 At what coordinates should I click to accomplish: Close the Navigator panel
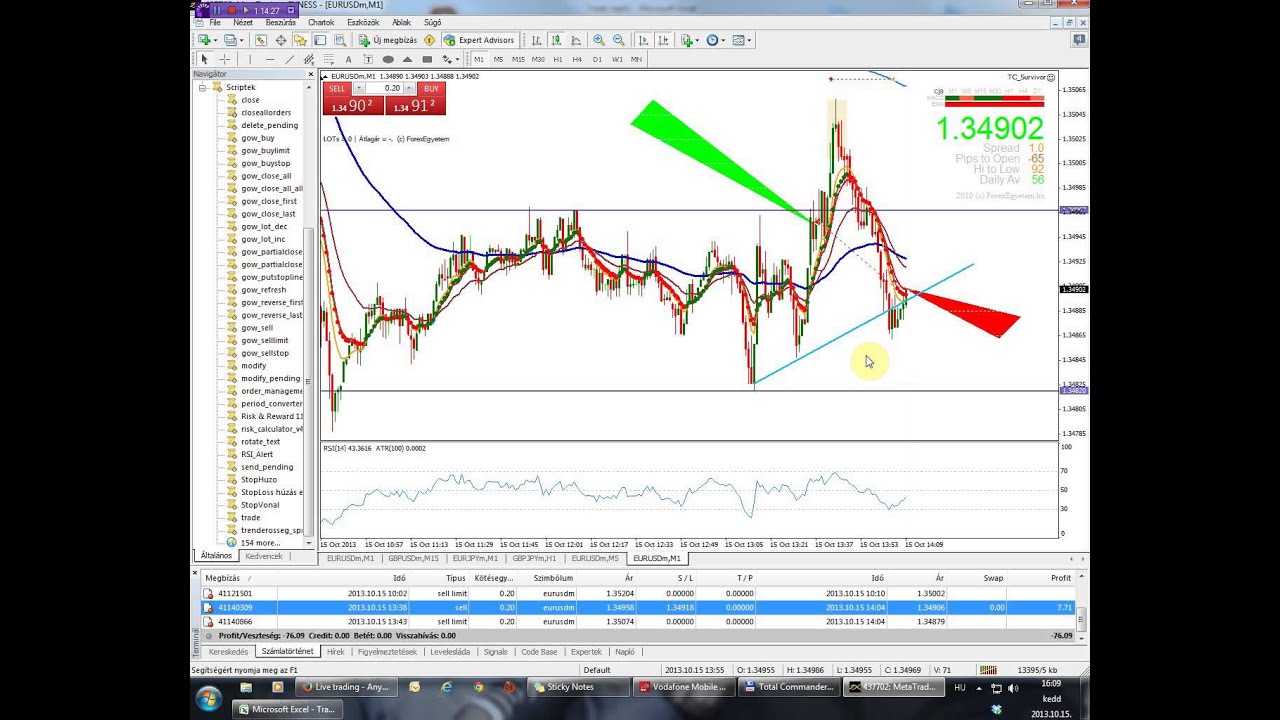(311, 74)
